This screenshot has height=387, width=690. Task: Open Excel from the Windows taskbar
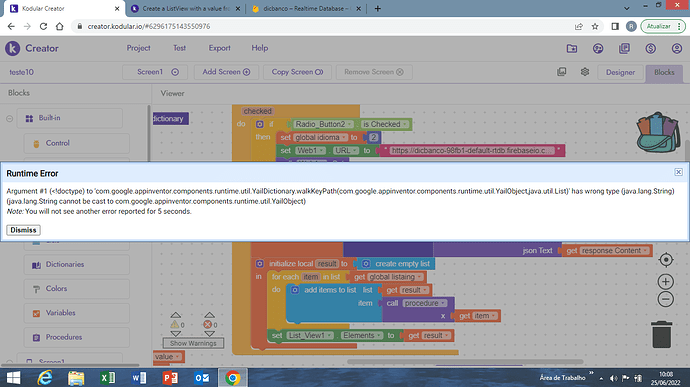click(107, 378)
